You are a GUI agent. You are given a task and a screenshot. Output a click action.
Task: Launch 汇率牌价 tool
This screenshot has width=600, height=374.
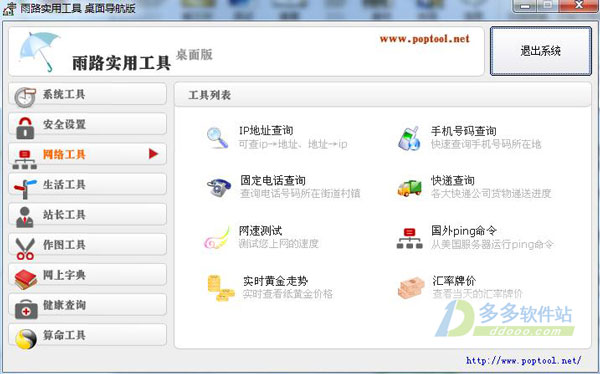pyautogui.click(x=454, y=281)
